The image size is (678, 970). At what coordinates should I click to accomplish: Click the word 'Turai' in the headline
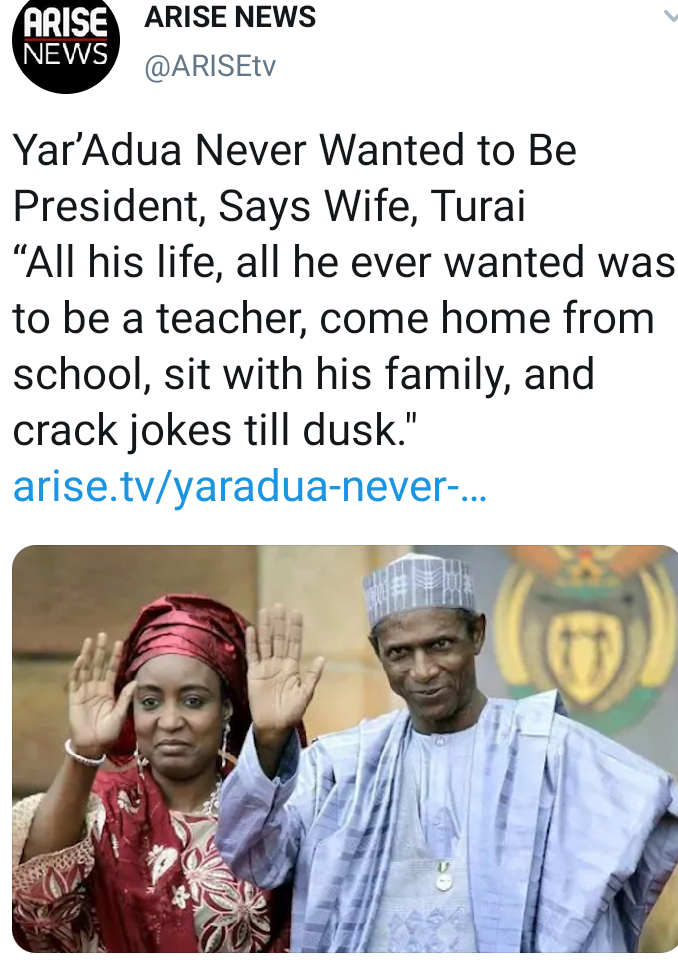478,209
